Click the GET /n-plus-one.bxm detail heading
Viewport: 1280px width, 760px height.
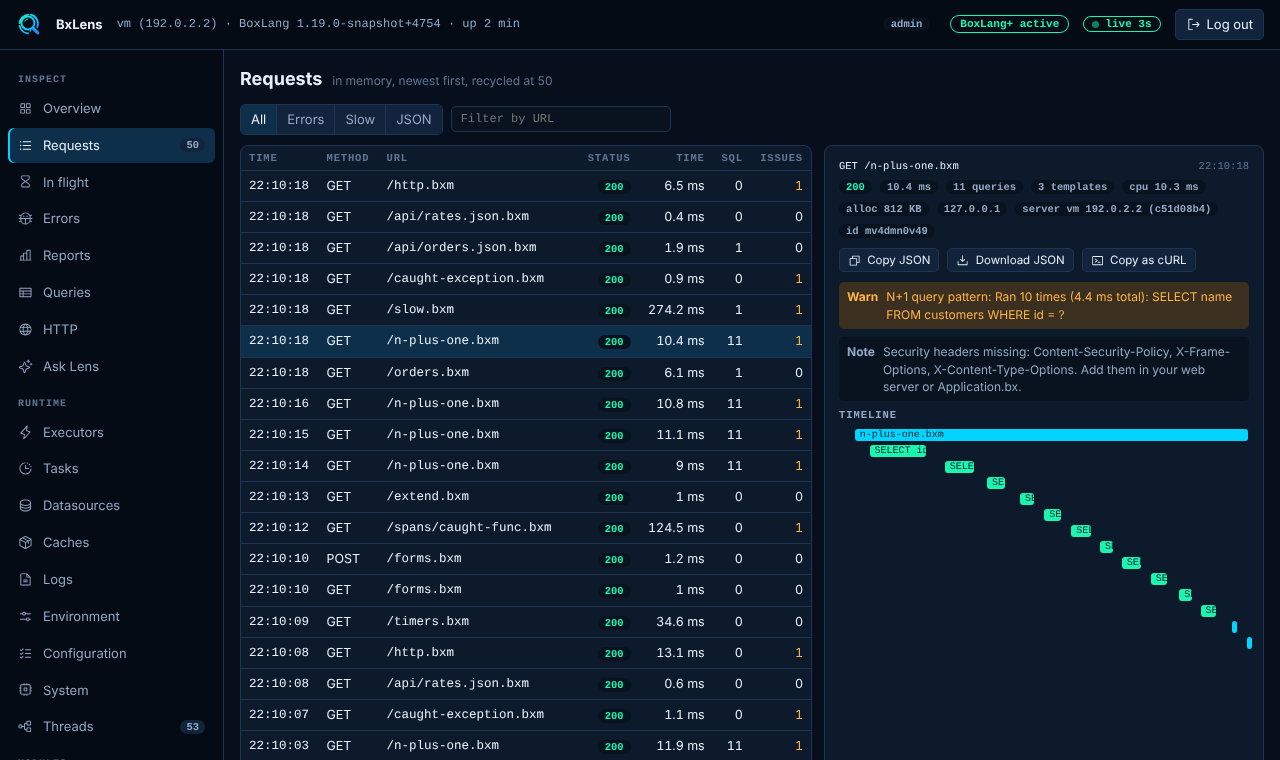pyautogui.click(x=899, y=166)
